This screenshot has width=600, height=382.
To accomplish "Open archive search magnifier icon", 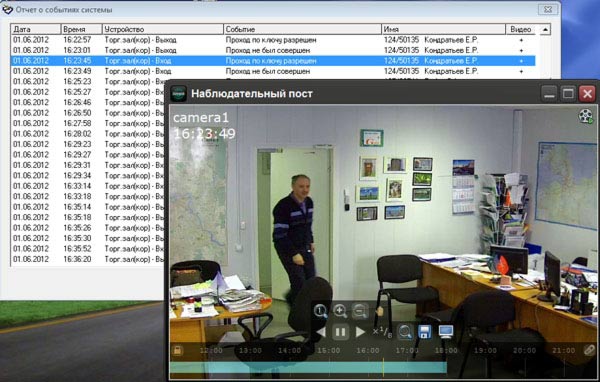I will pos(405,332).
